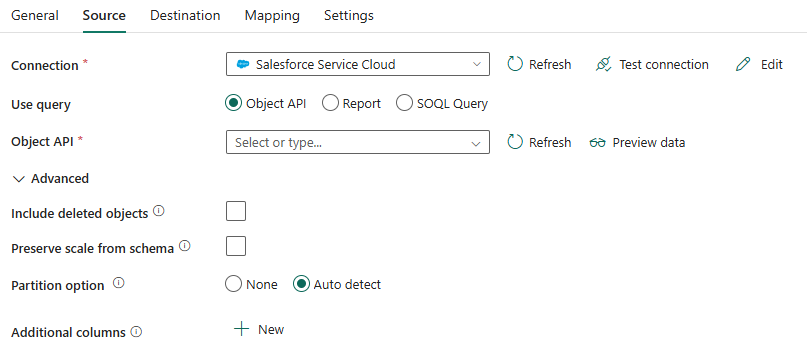Click the Object API select or type field

coord(358,142)
